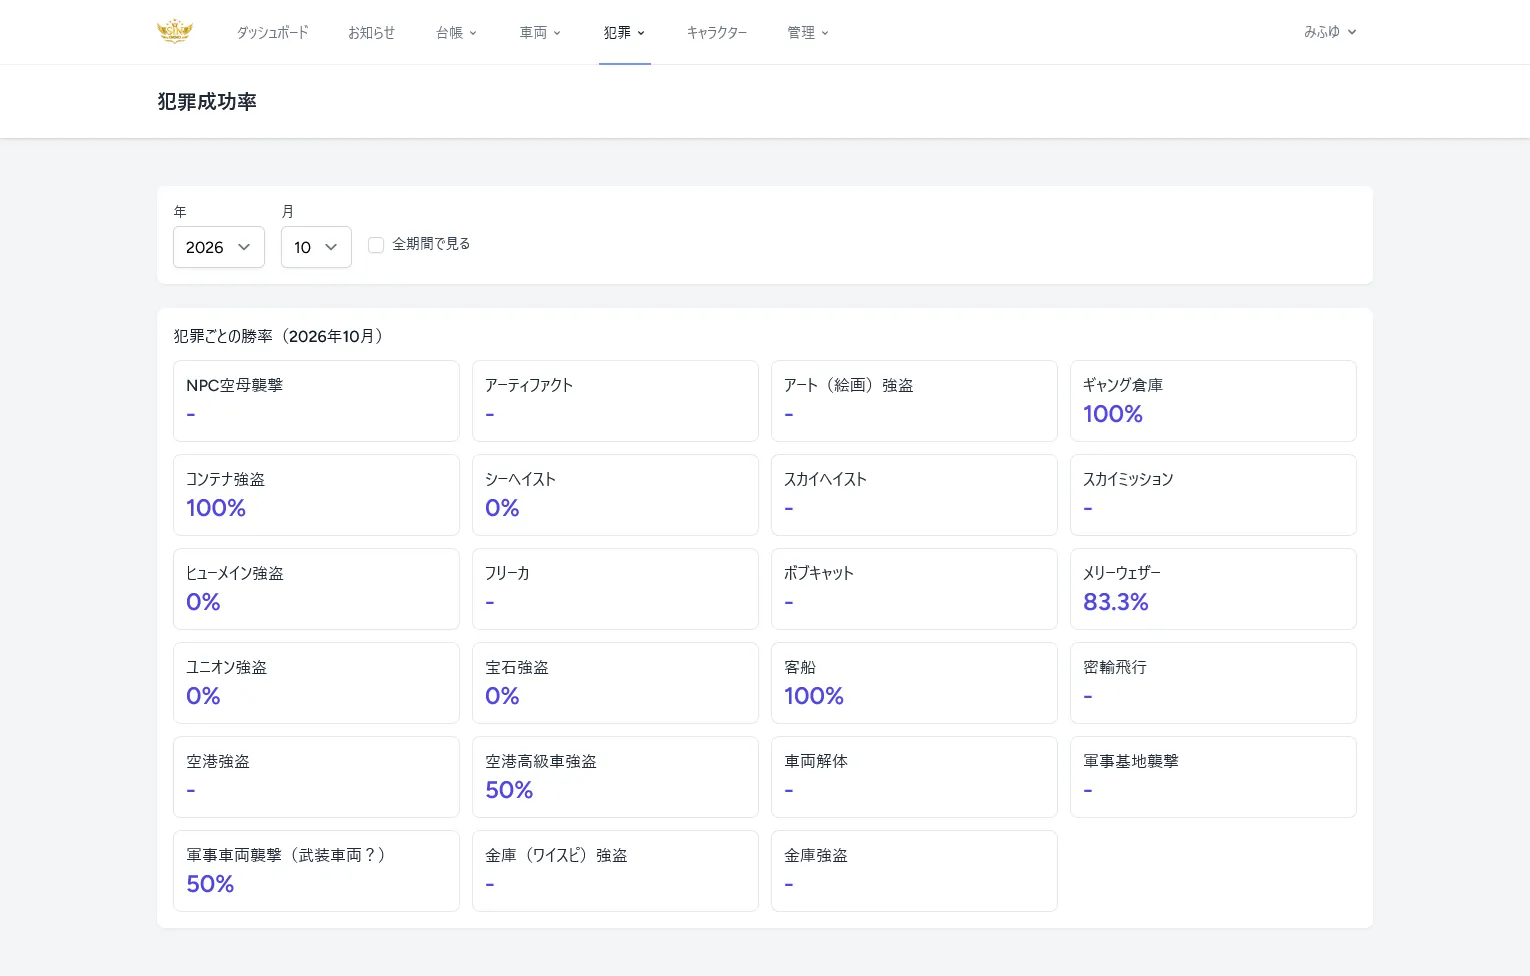
Task: Open the 犯罪 navigation menu
Action: click(624, 33)
